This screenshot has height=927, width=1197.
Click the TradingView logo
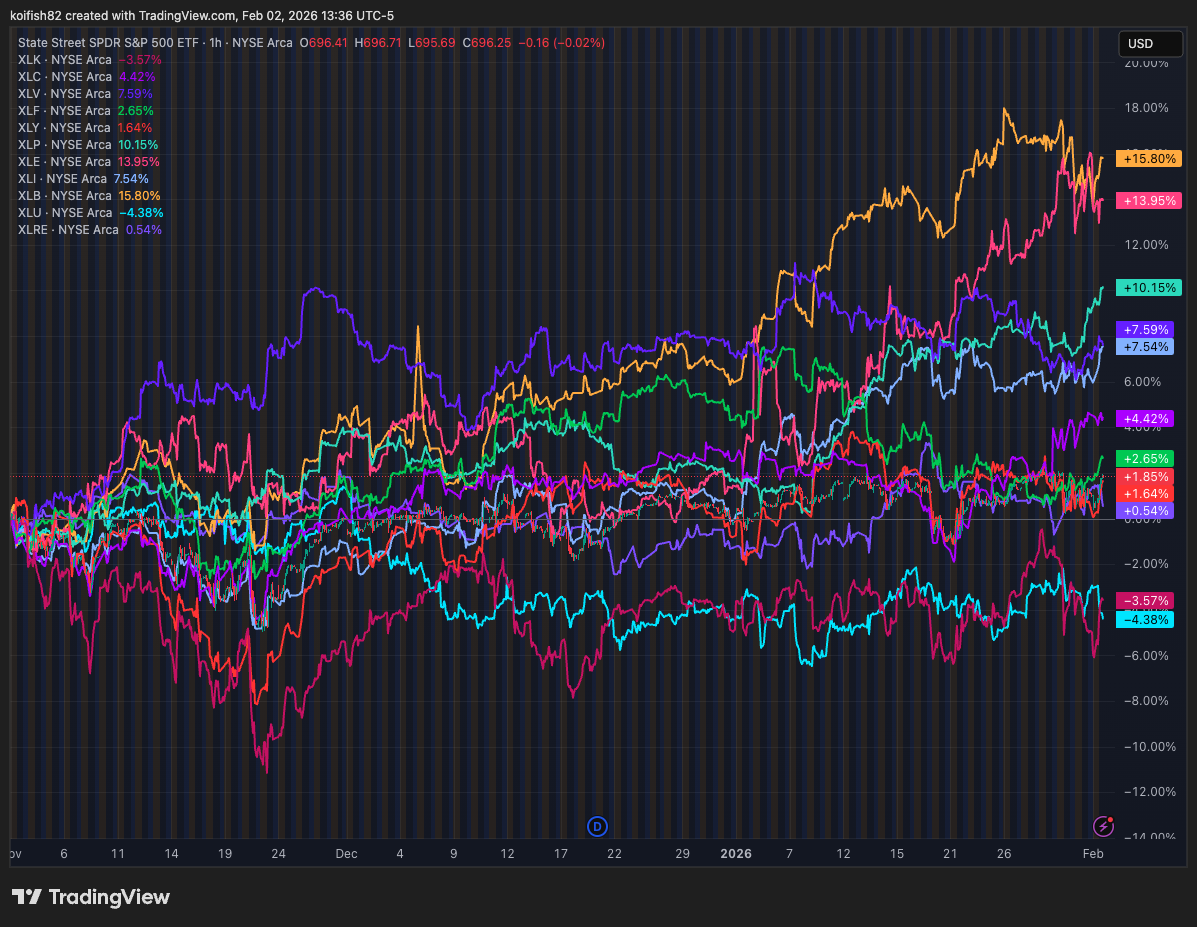(91, 896)
